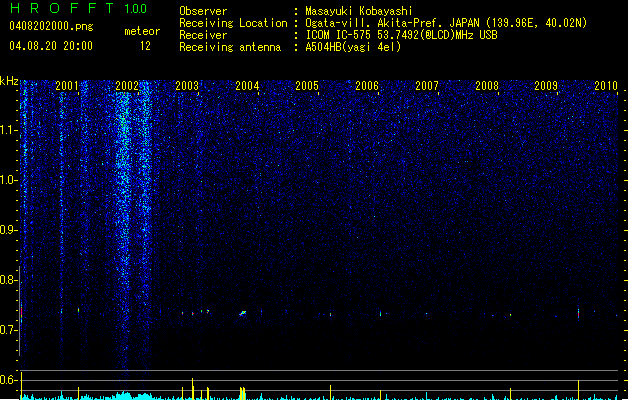629x400 pixels.
Task: Click the Observer label
Action: pos(203,11)
